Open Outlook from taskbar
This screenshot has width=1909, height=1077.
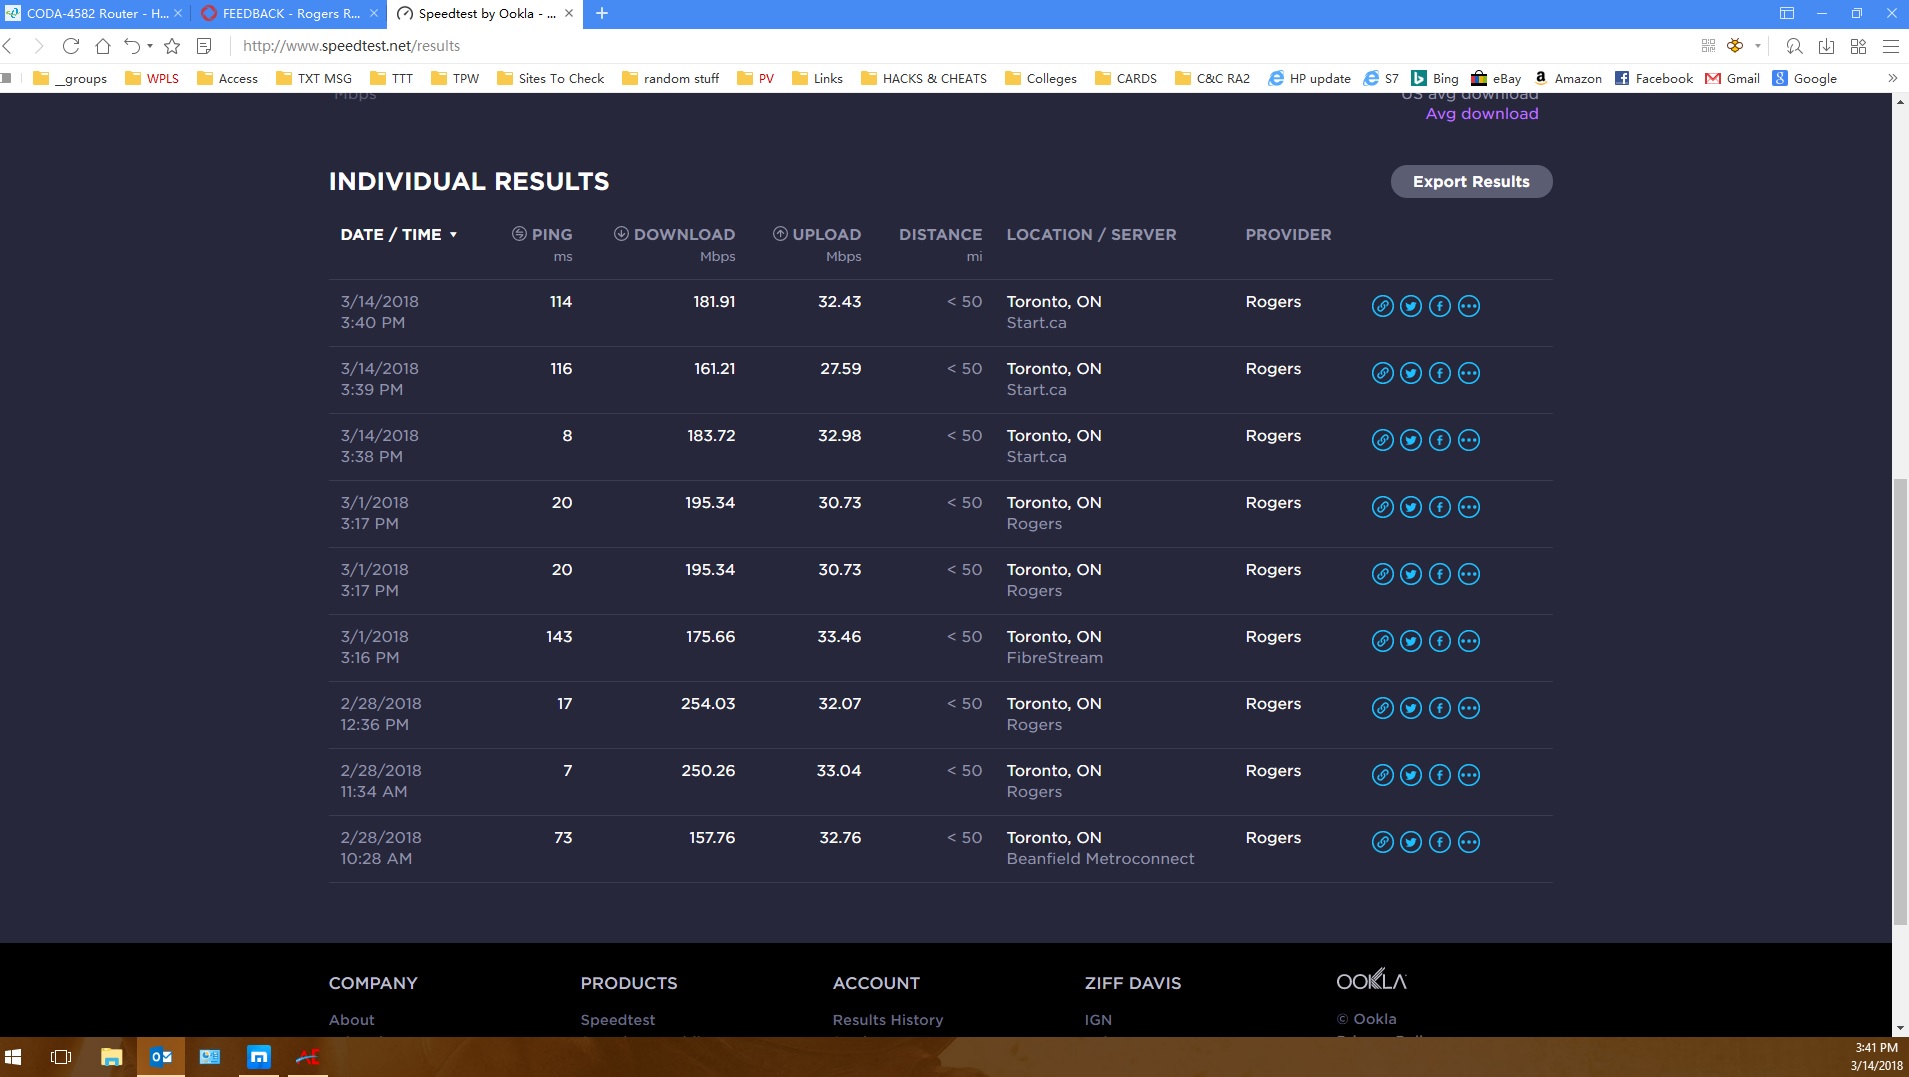(x=160, y=1057)
